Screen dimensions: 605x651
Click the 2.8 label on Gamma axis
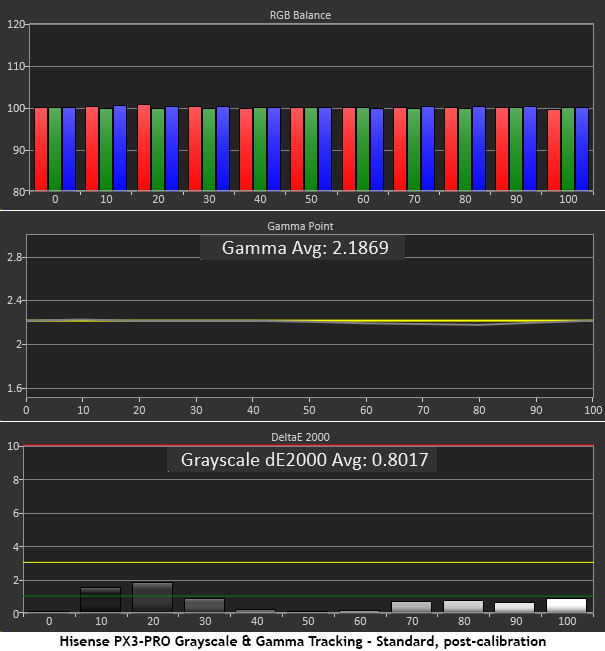[x=15, y=257]
